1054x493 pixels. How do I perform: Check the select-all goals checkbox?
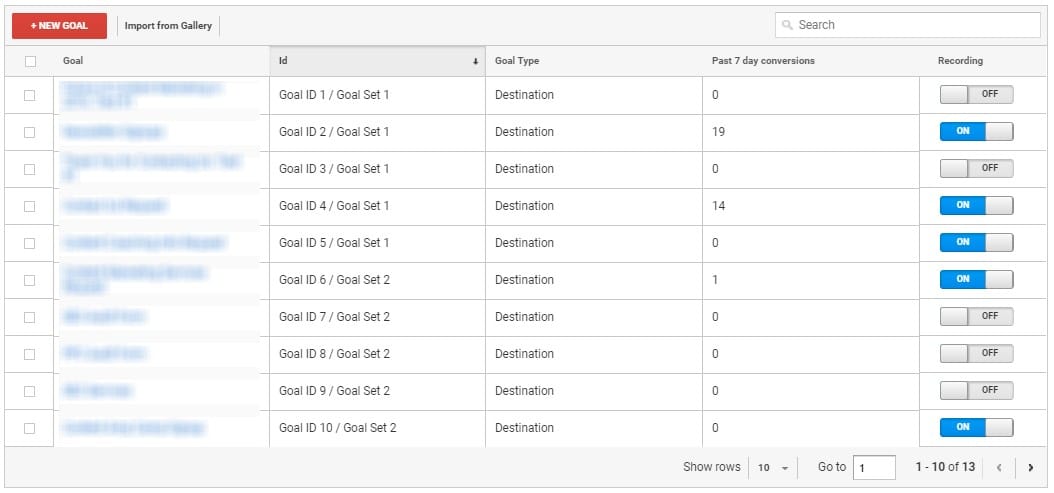click(x=30, y=61)
